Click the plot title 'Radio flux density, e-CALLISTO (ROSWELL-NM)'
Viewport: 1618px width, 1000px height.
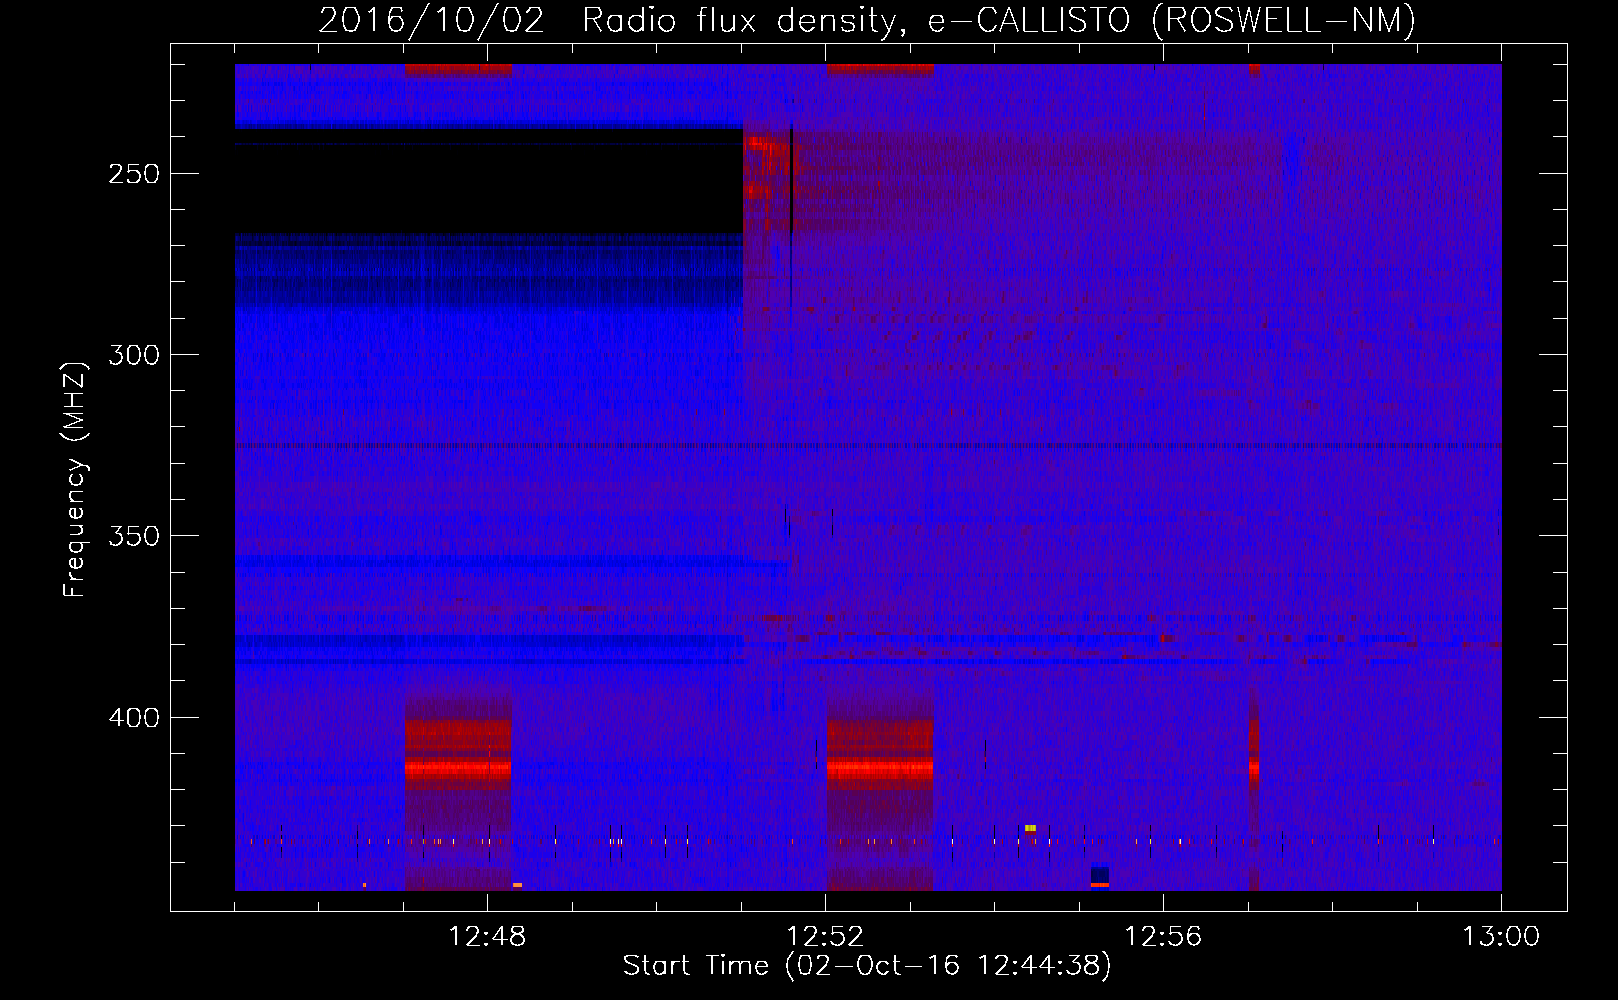pyautogui.click(x=999, y=20)
